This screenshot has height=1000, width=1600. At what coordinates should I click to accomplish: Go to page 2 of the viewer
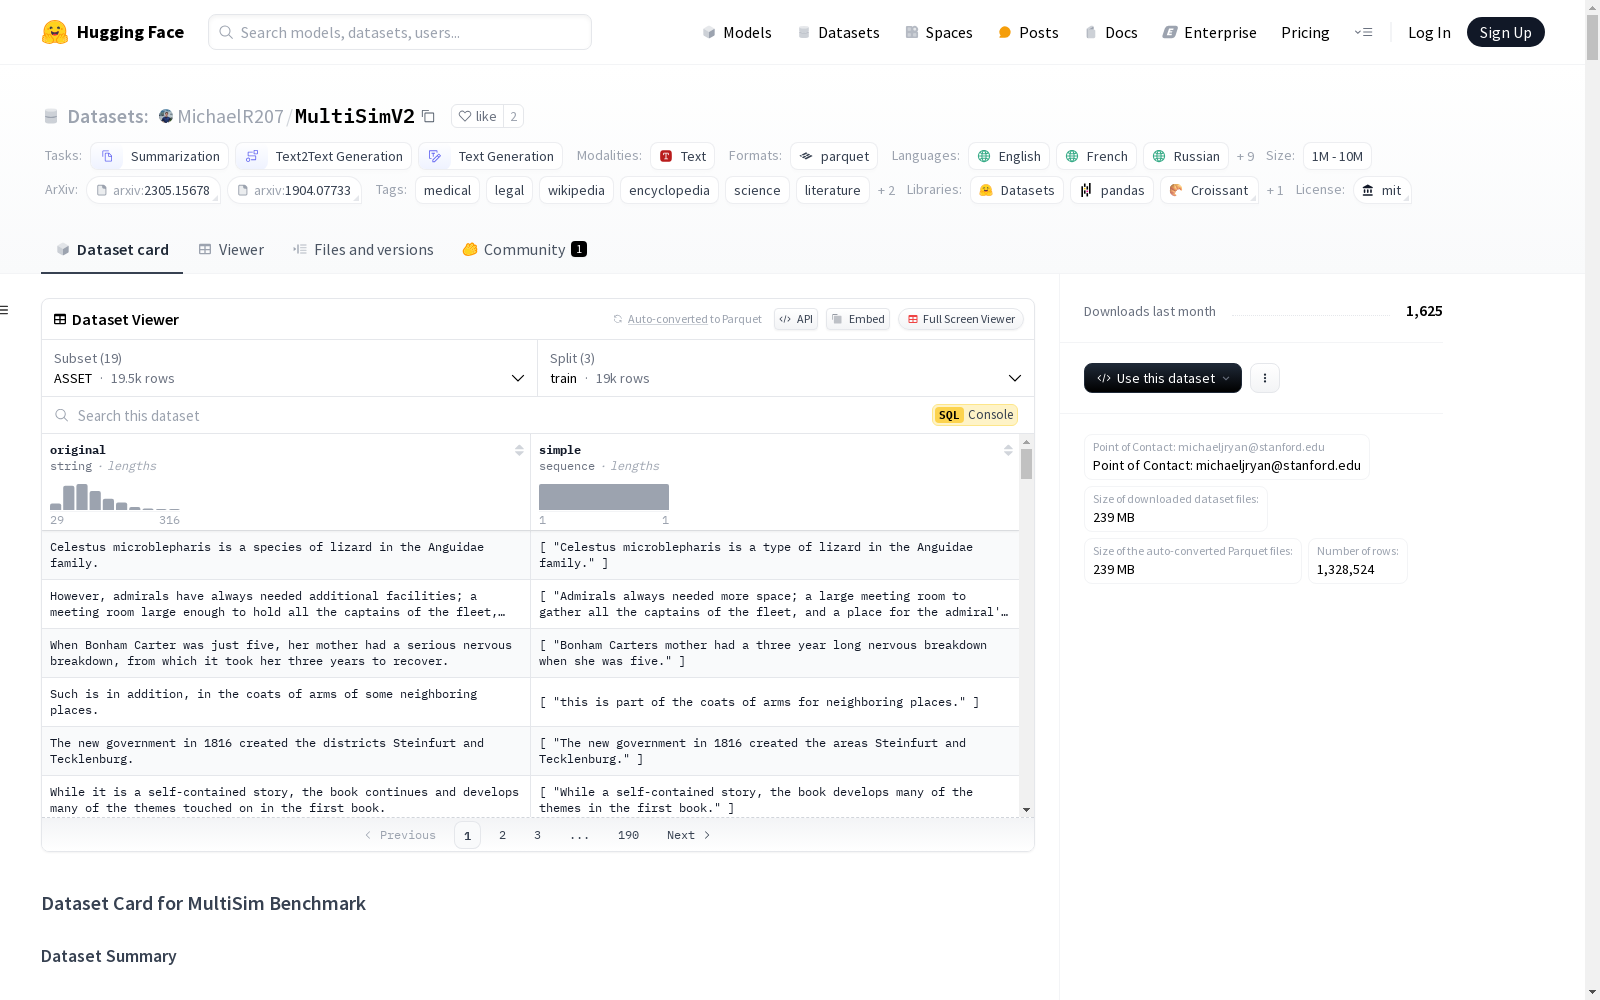502,835
